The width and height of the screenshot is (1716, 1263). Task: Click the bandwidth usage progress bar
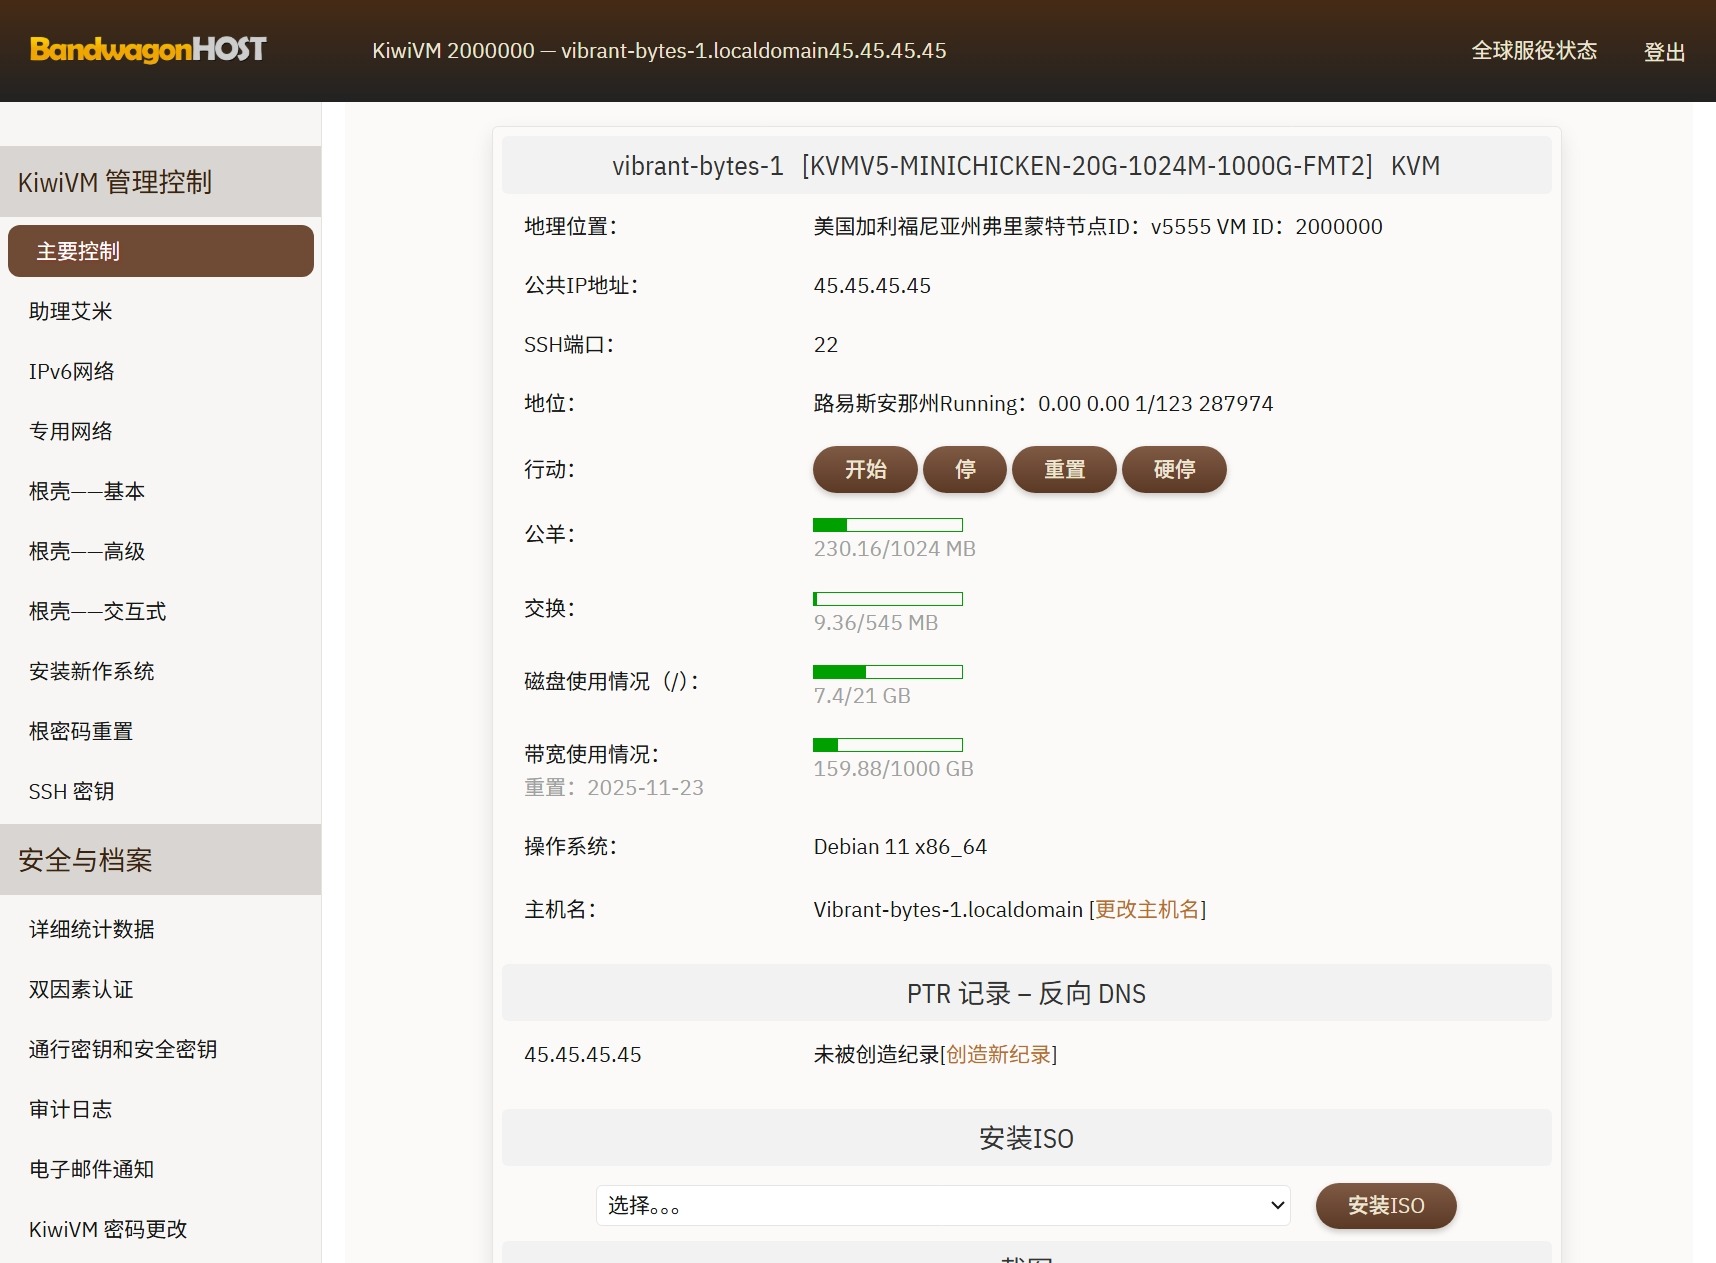coord(888,745)
